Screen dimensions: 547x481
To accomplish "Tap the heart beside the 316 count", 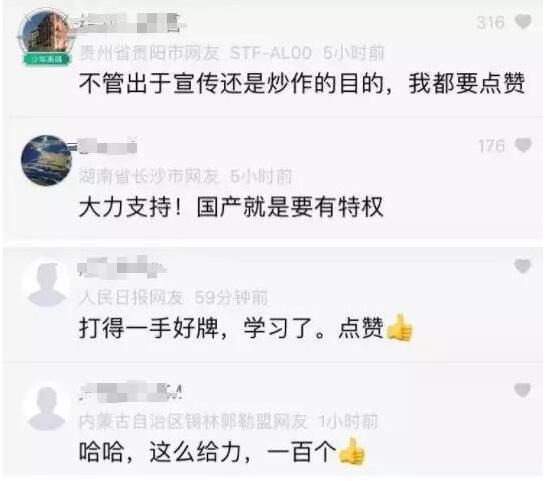I will click(x=523, y=22).
